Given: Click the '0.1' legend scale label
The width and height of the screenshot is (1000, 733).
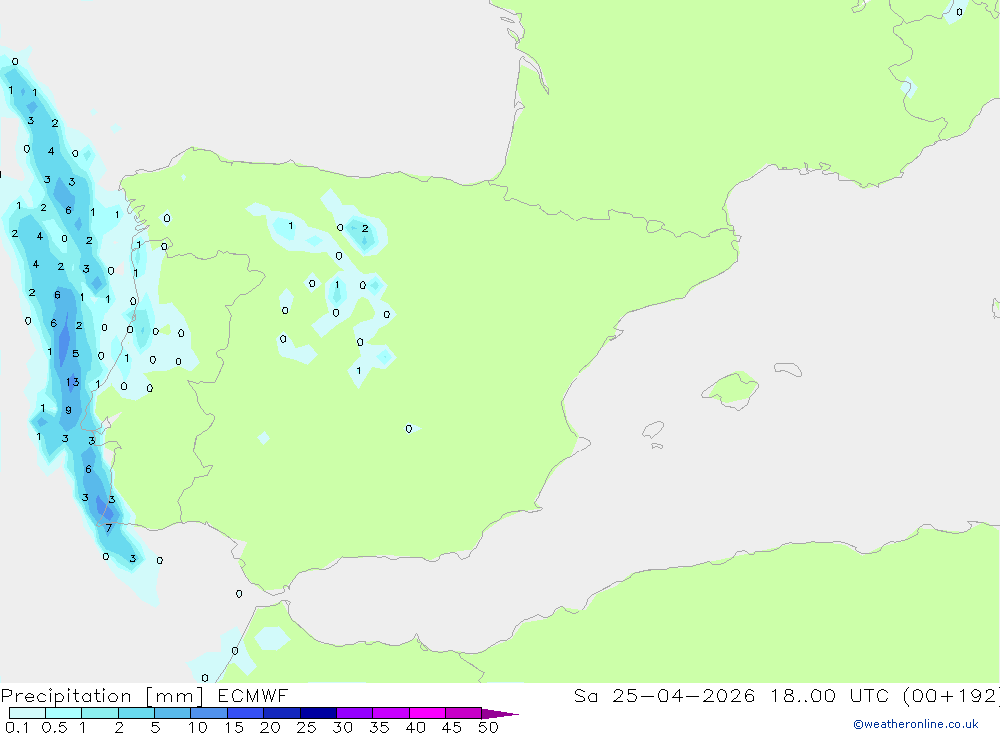Looking at the screenshot, I should [17, 727].
